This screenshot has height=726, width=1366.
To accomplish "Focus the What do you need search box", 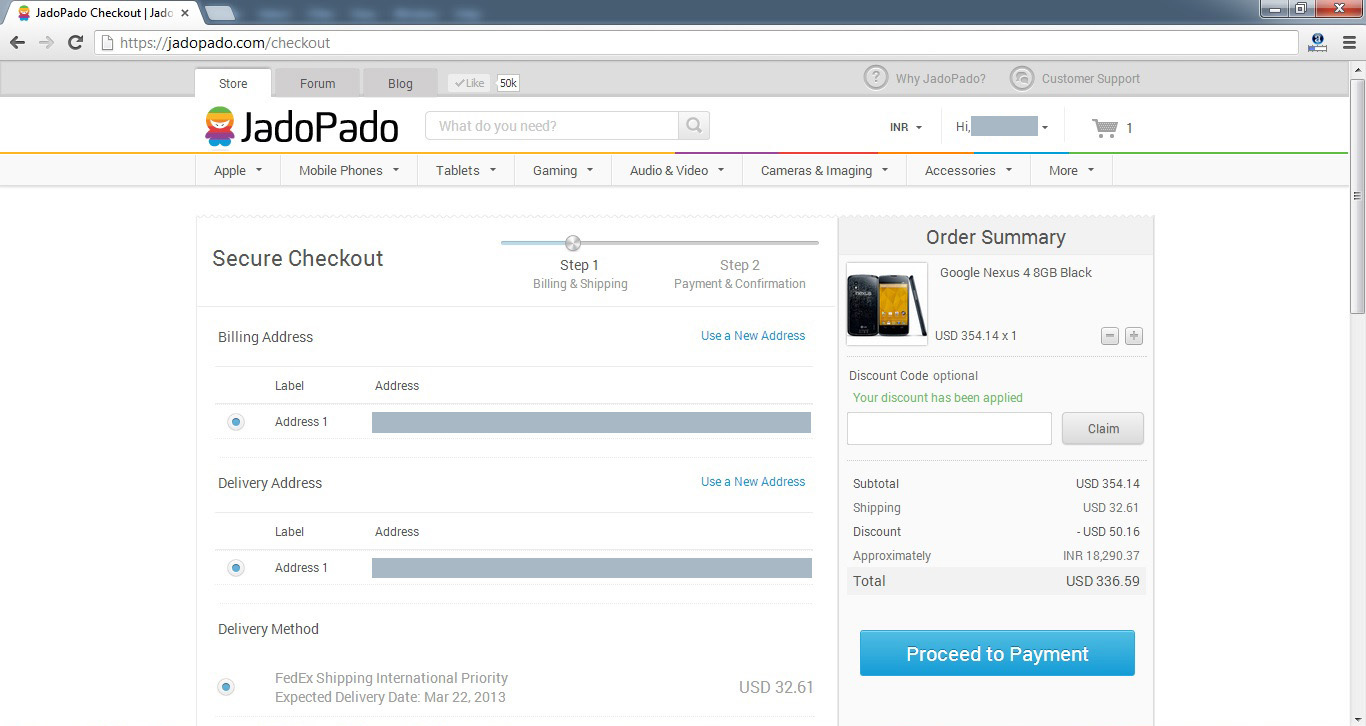I will point(552,126).
